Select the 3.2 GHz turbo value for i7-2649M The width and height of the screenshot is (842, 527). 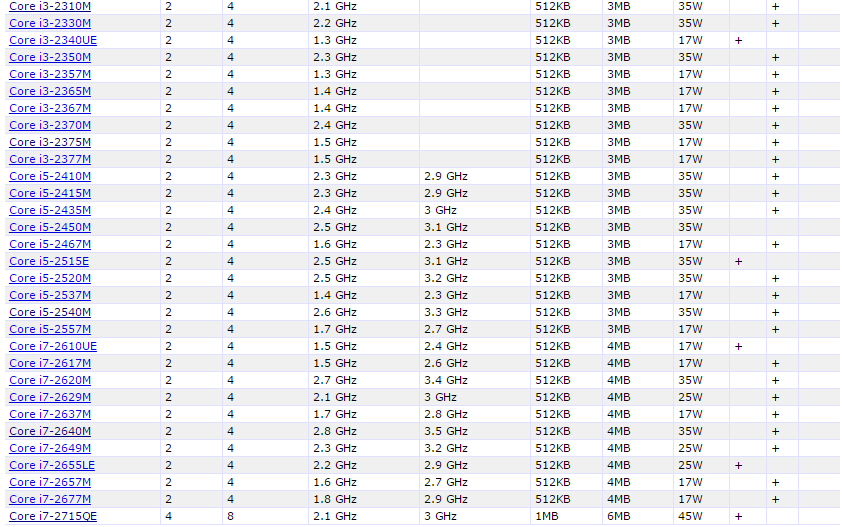pos(446,449)
